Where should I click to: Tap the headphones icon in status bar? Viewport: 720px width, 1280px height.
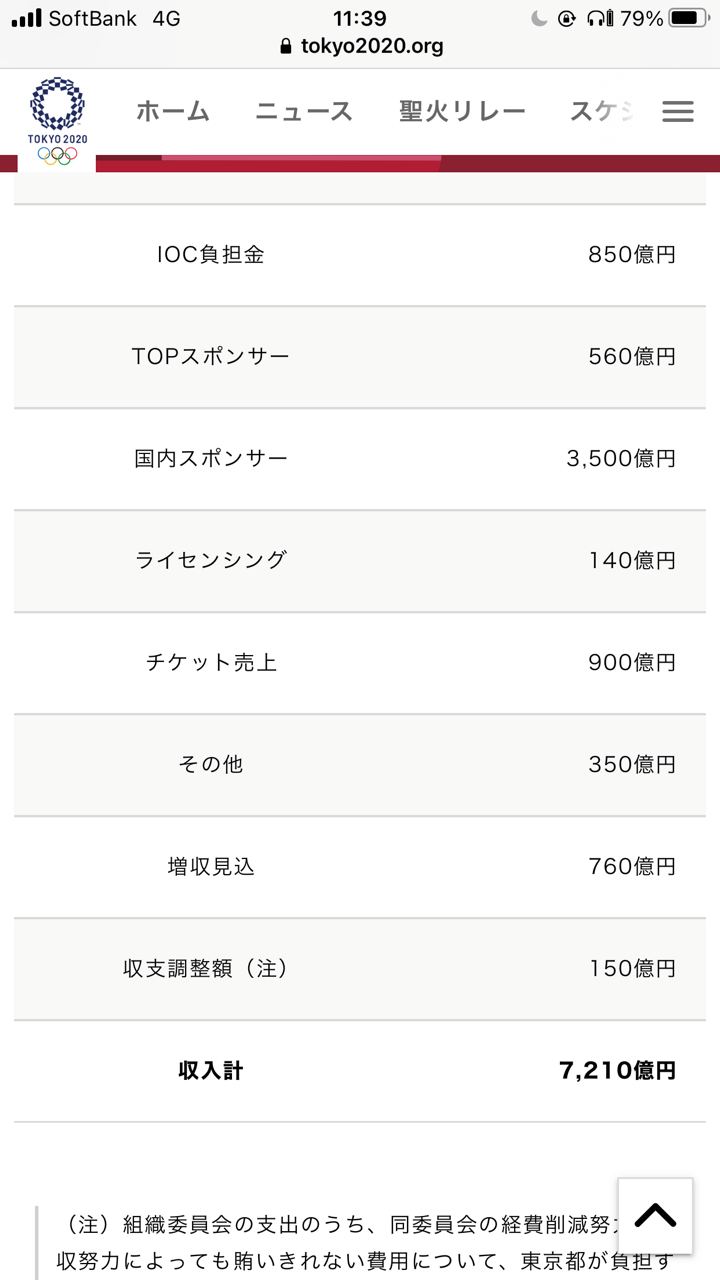(x=599, y=18)
